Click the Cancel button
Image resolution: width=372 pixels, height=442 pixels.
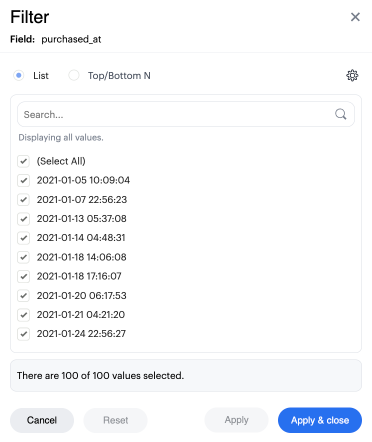click(42, 420)
